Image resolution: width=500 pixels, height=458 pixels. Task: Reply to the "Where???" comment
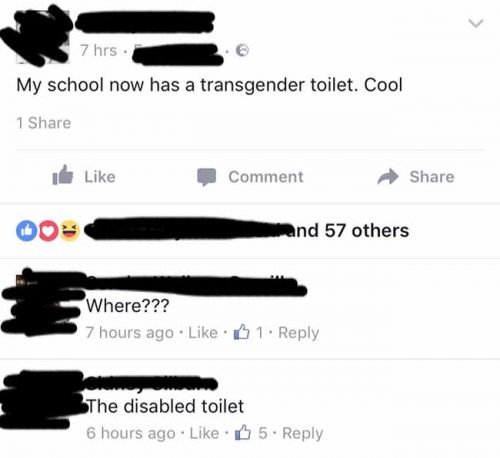[299, 333]
